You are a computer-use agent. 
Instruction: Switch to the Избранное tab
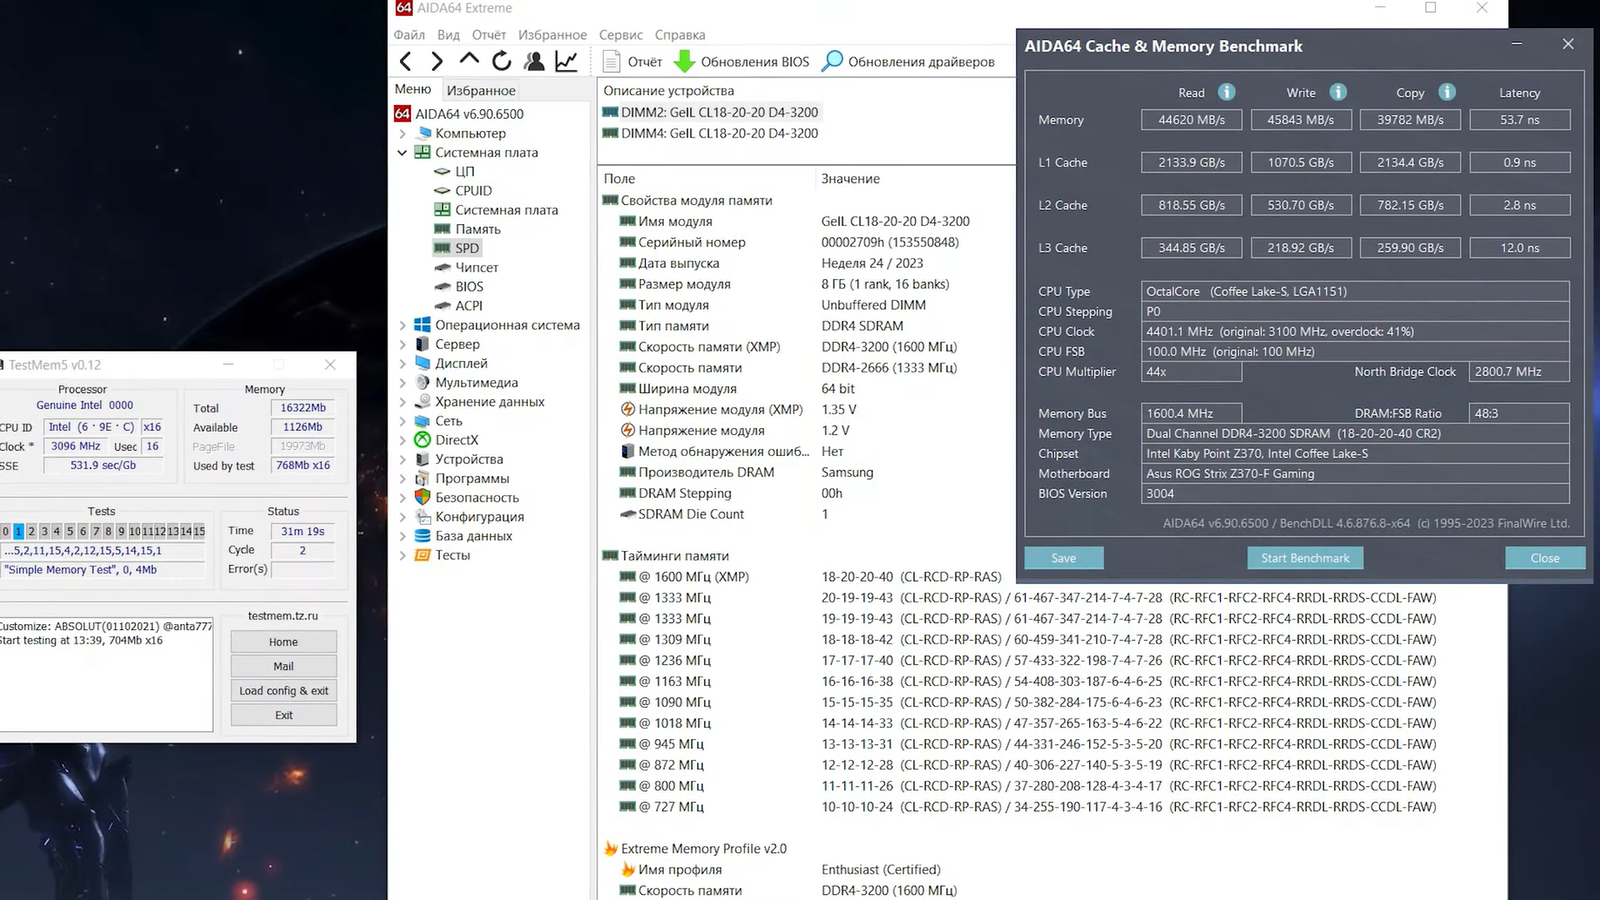481,90
